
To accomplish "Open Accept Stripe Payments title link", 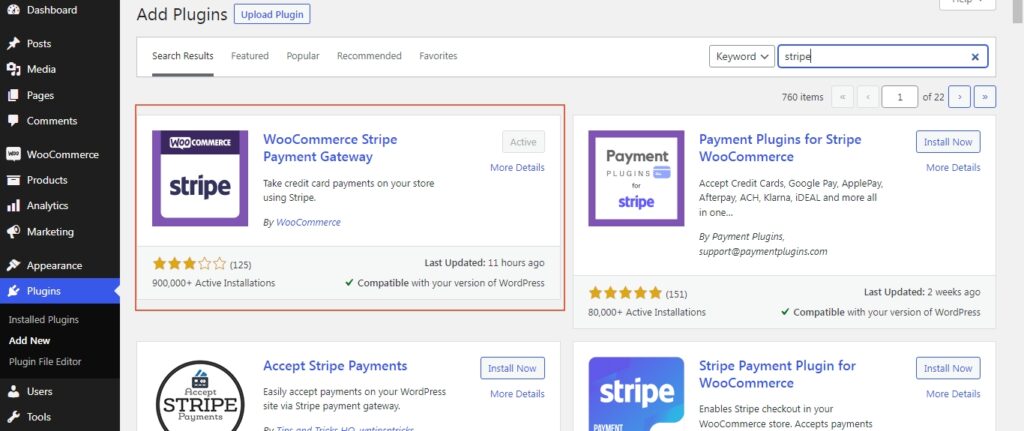I will (335, 366).
